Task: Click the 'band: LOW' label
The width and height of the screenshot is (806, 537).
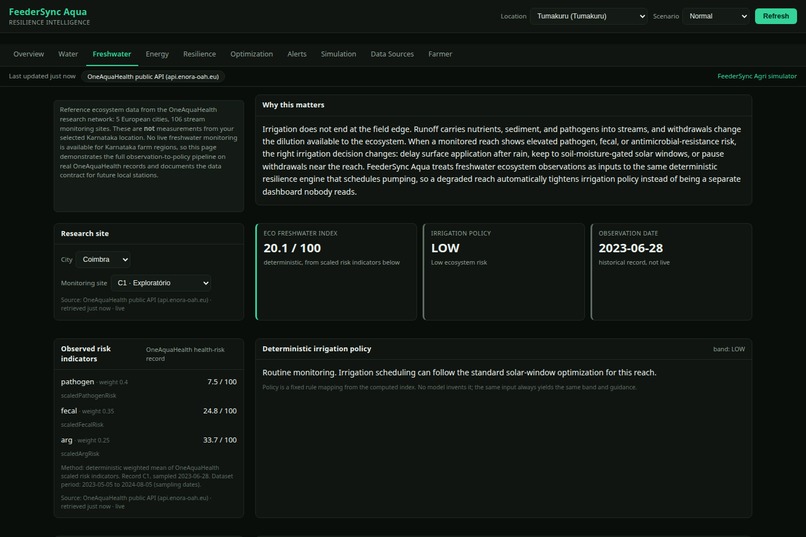Action: point(729,349)
